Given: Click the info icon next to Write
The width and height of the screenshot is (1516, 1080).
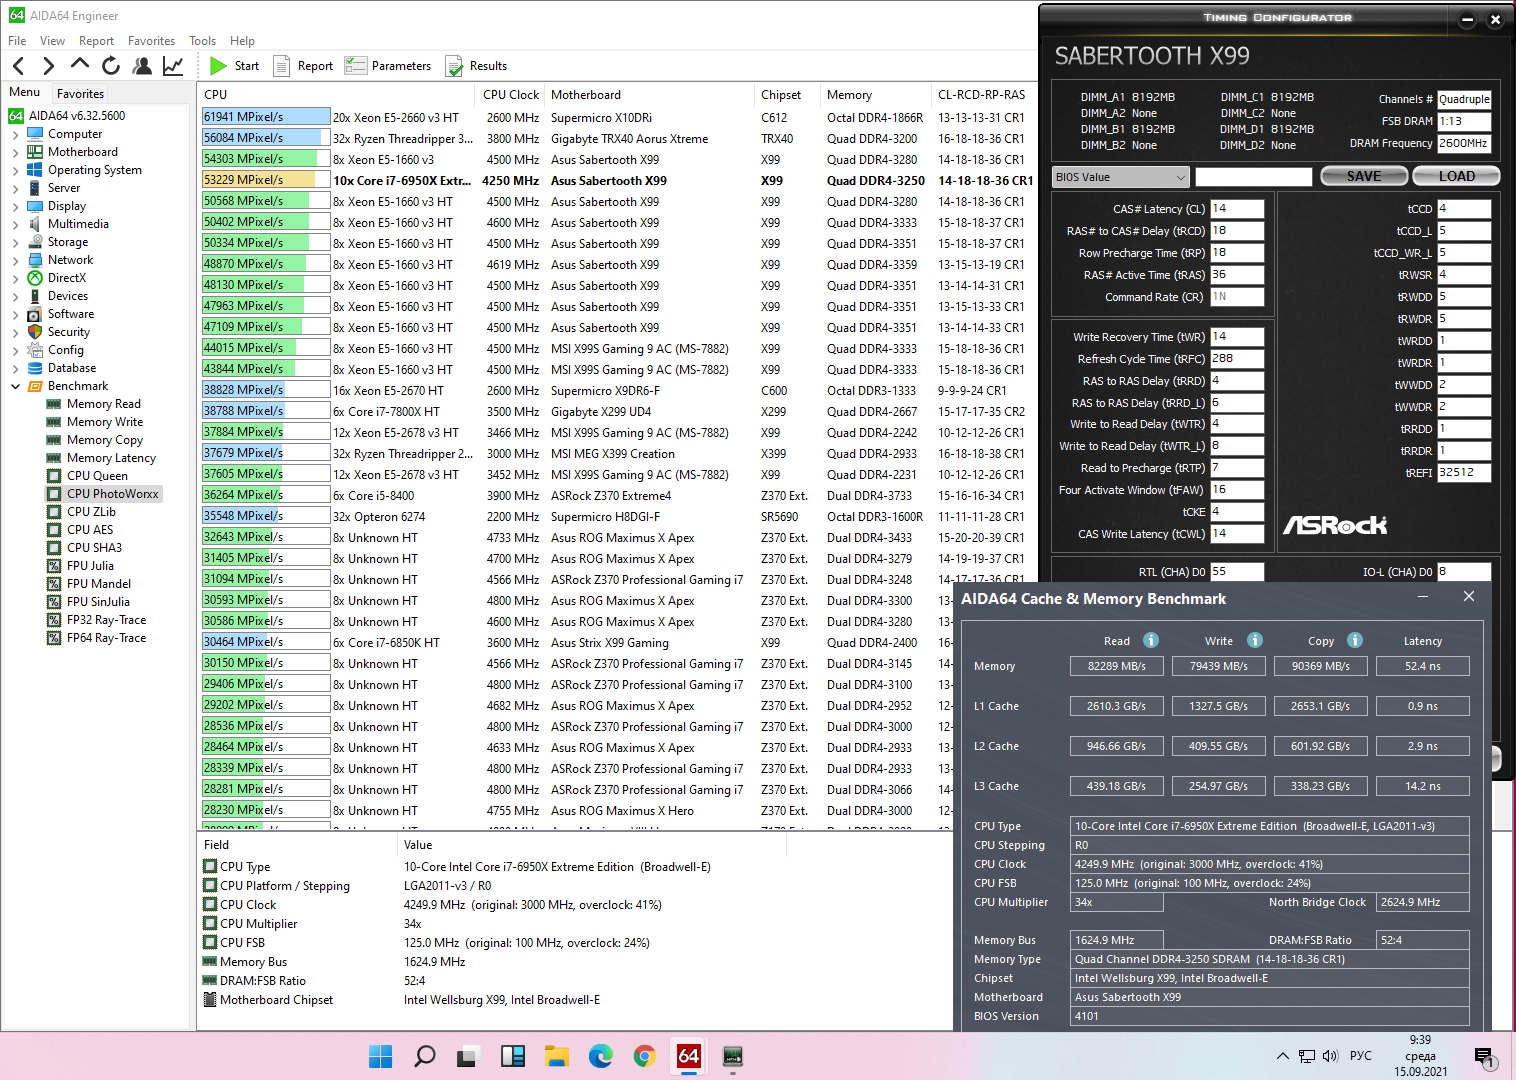Looking at the screenshot, I should (x=1255, y=640).
